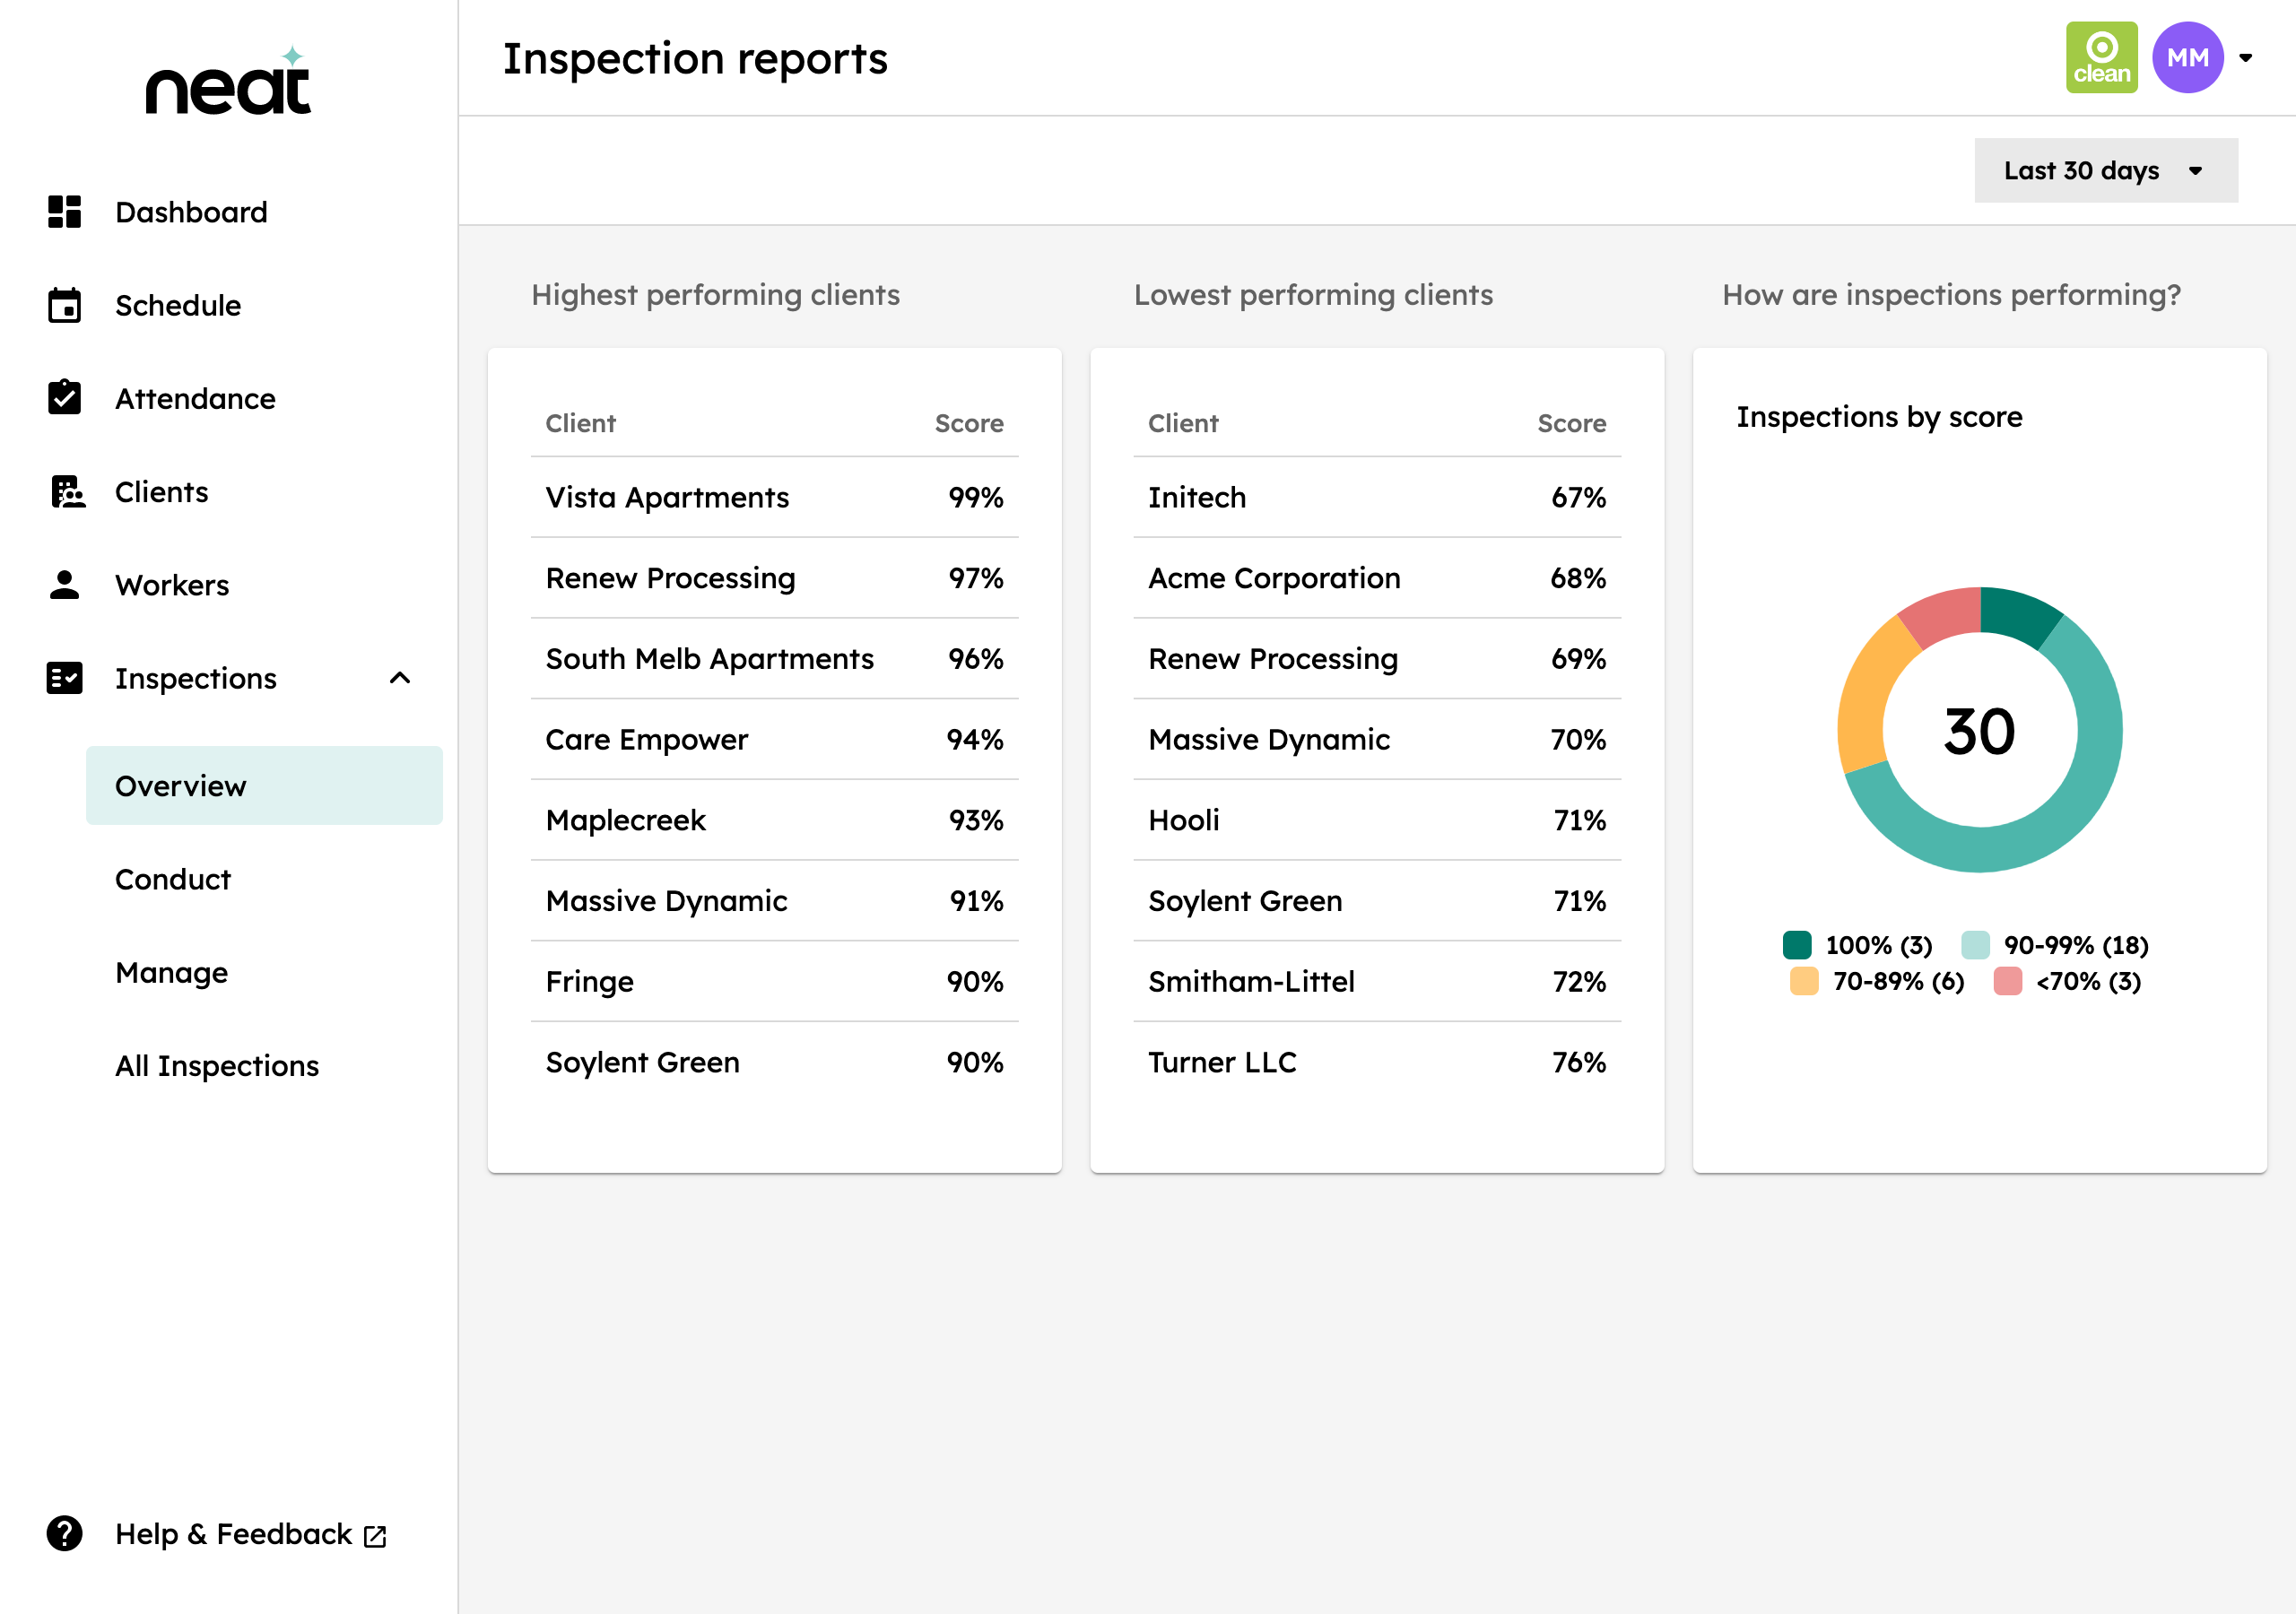Toggle the 100% legend item in chart
The height and width of the screenshot is (1614, 2296).
click(x=1857, y=945)
